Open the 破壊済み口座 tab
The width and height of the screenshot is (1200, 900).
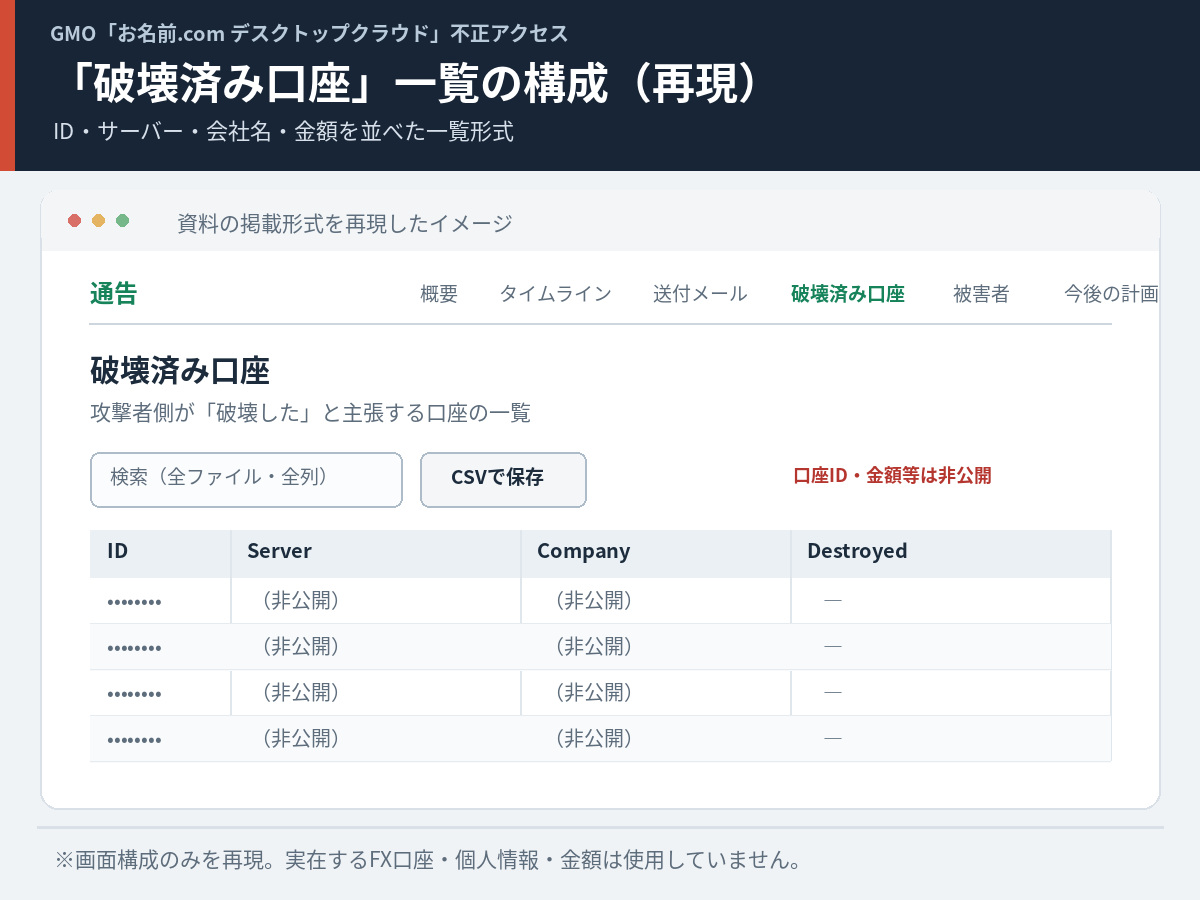pyautogui.click(x=848, y=294)
